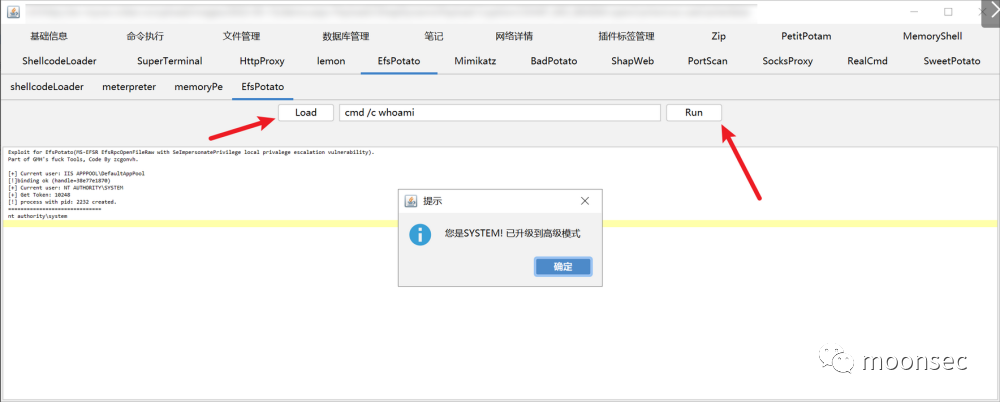Click the blue info icon in dialog
Viewport: 1000px width, 402px height.
(x=420, y=234)
